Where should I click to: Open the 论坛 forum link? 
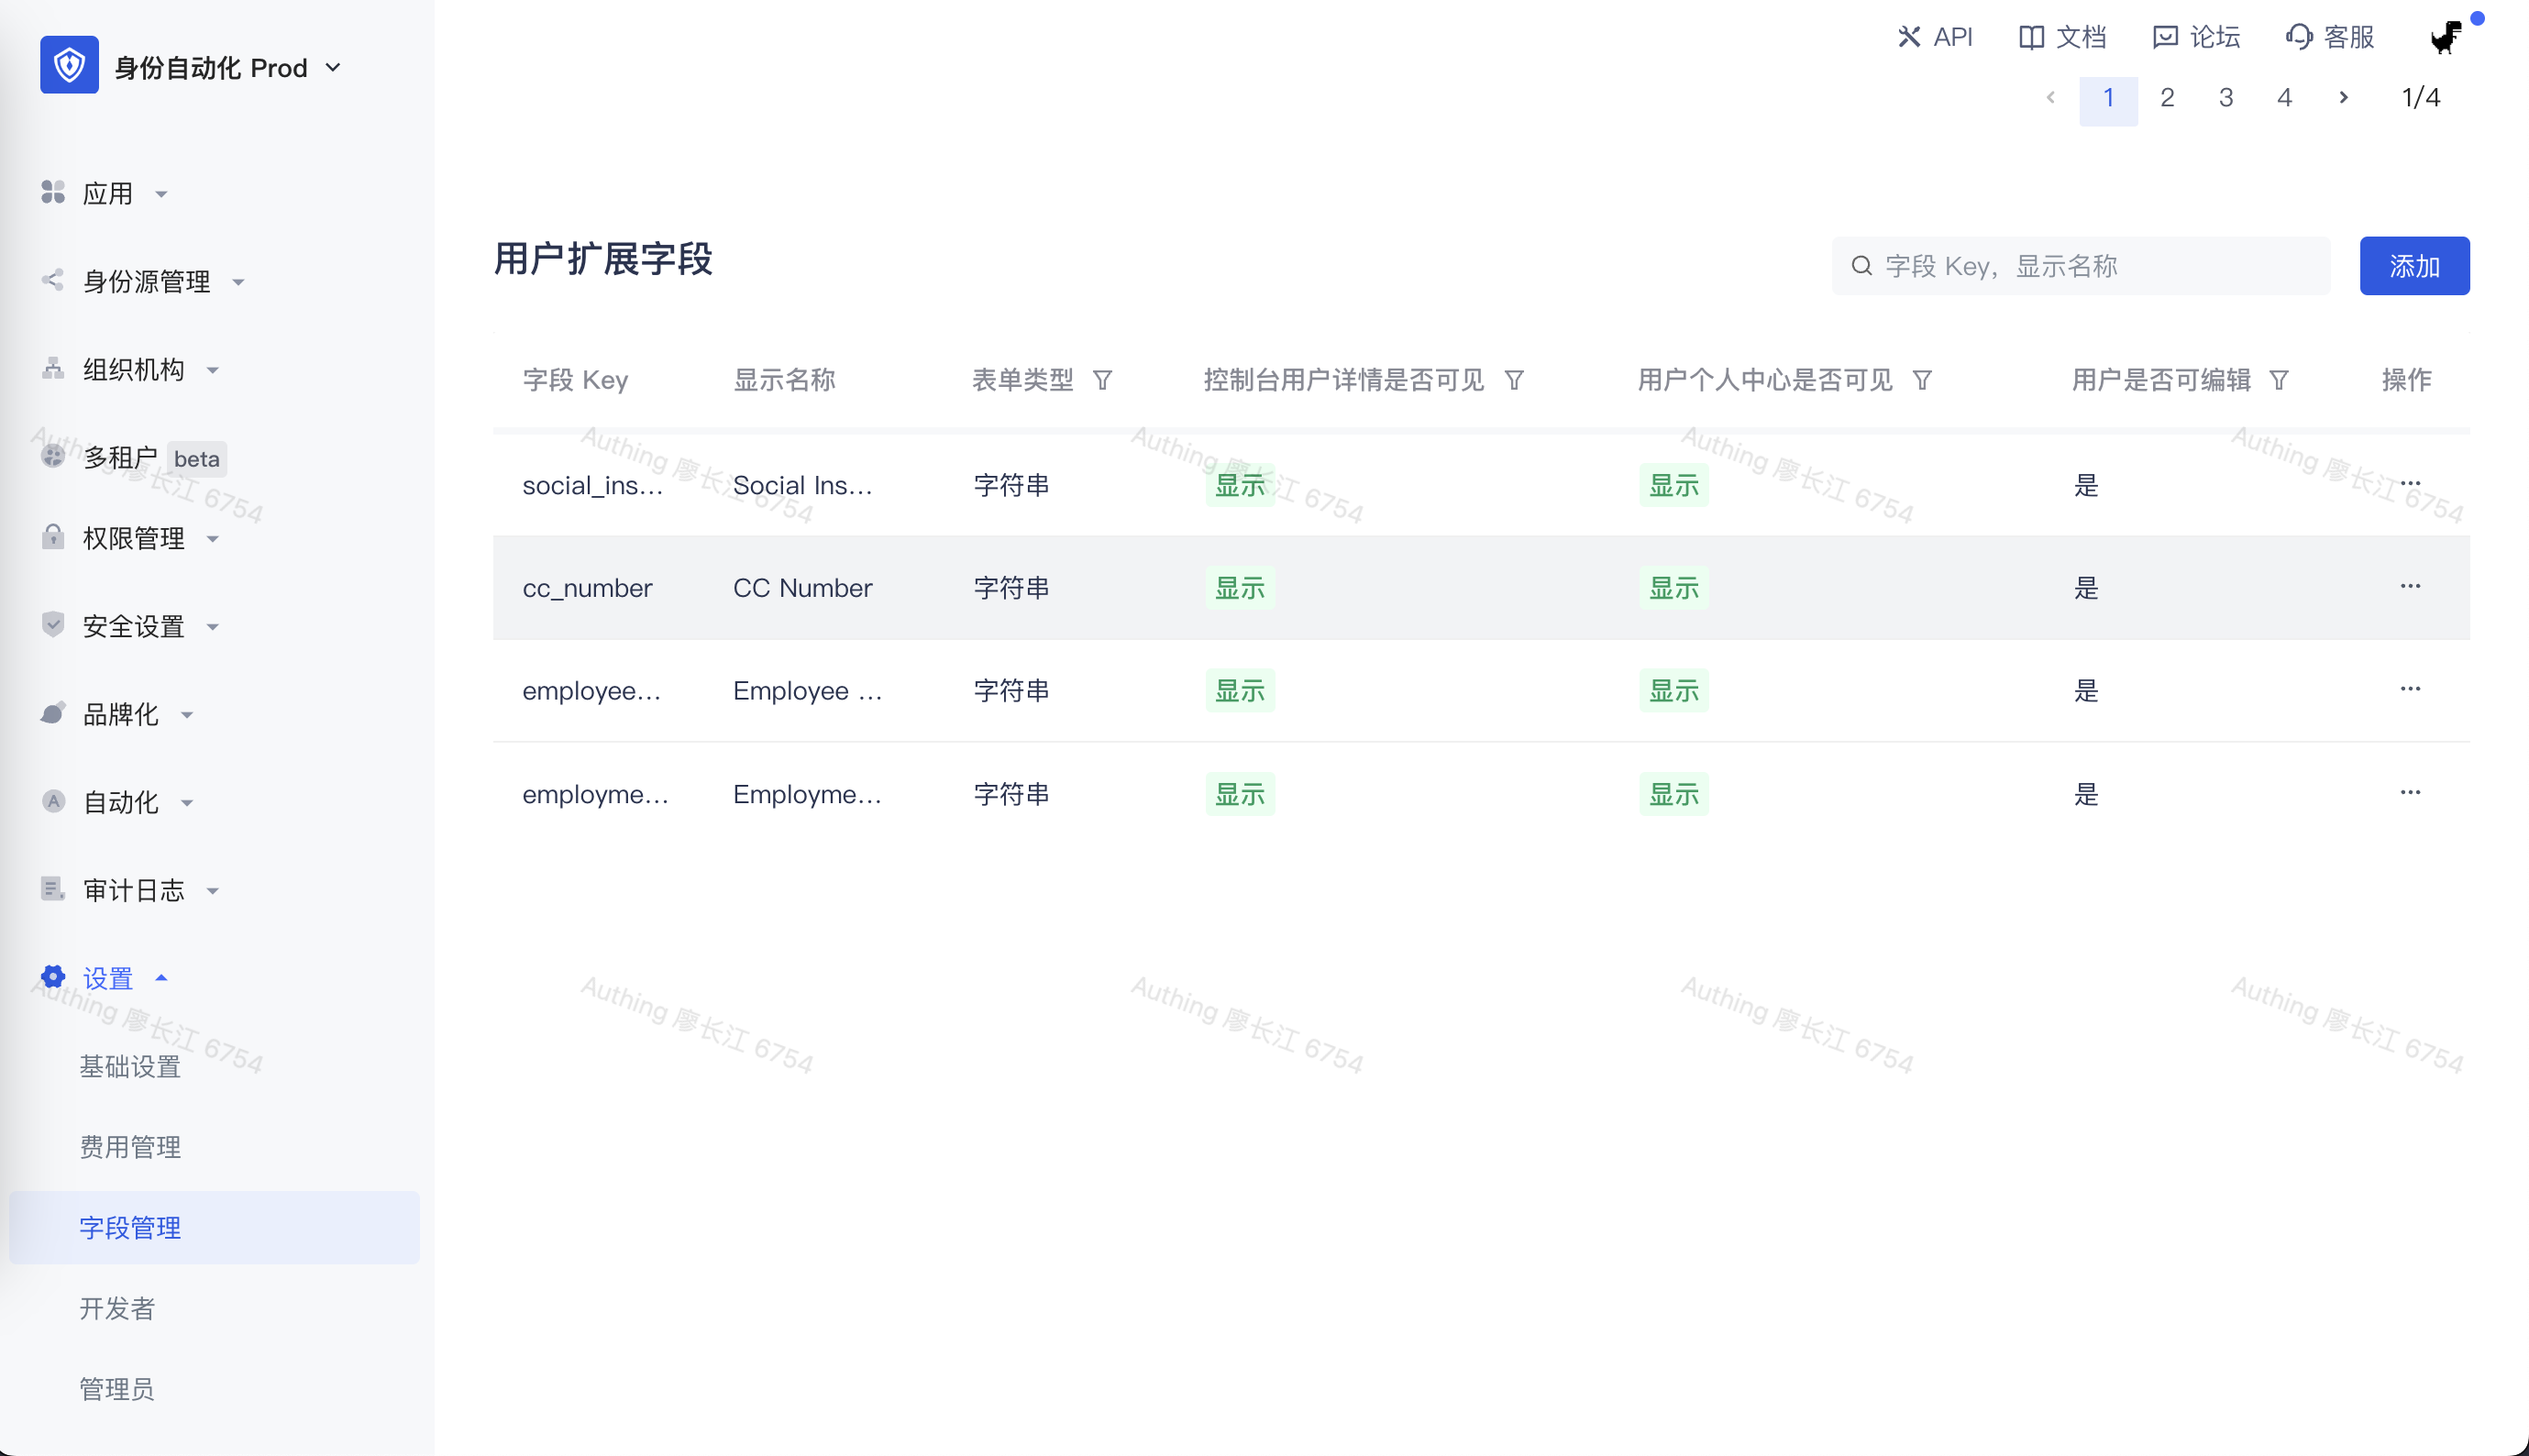coord(2196,37)
